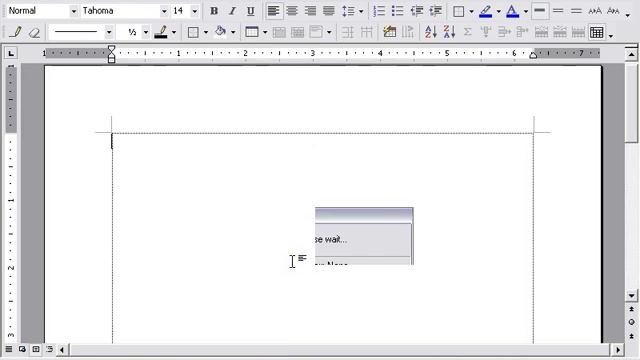
Task: Click the Merge Cells icon
Action: coord(279,32)
